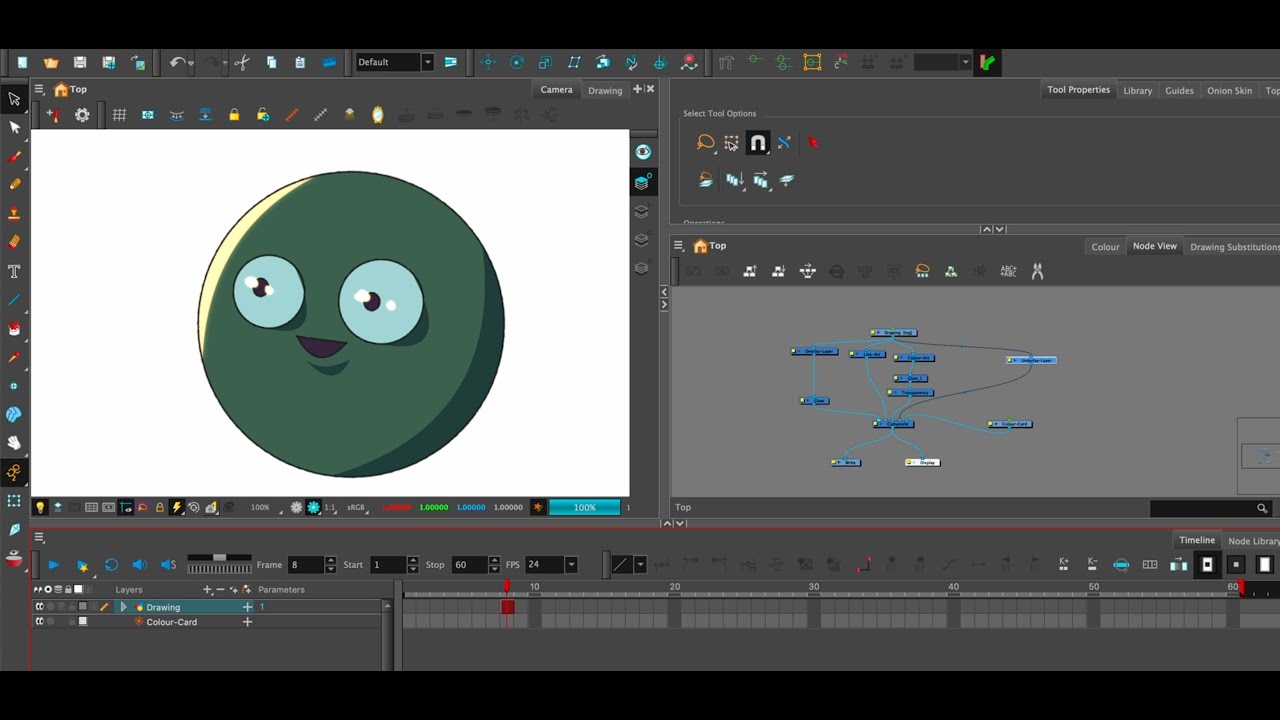Click the Translate tool in top toolbar

(x=488, y=62)
